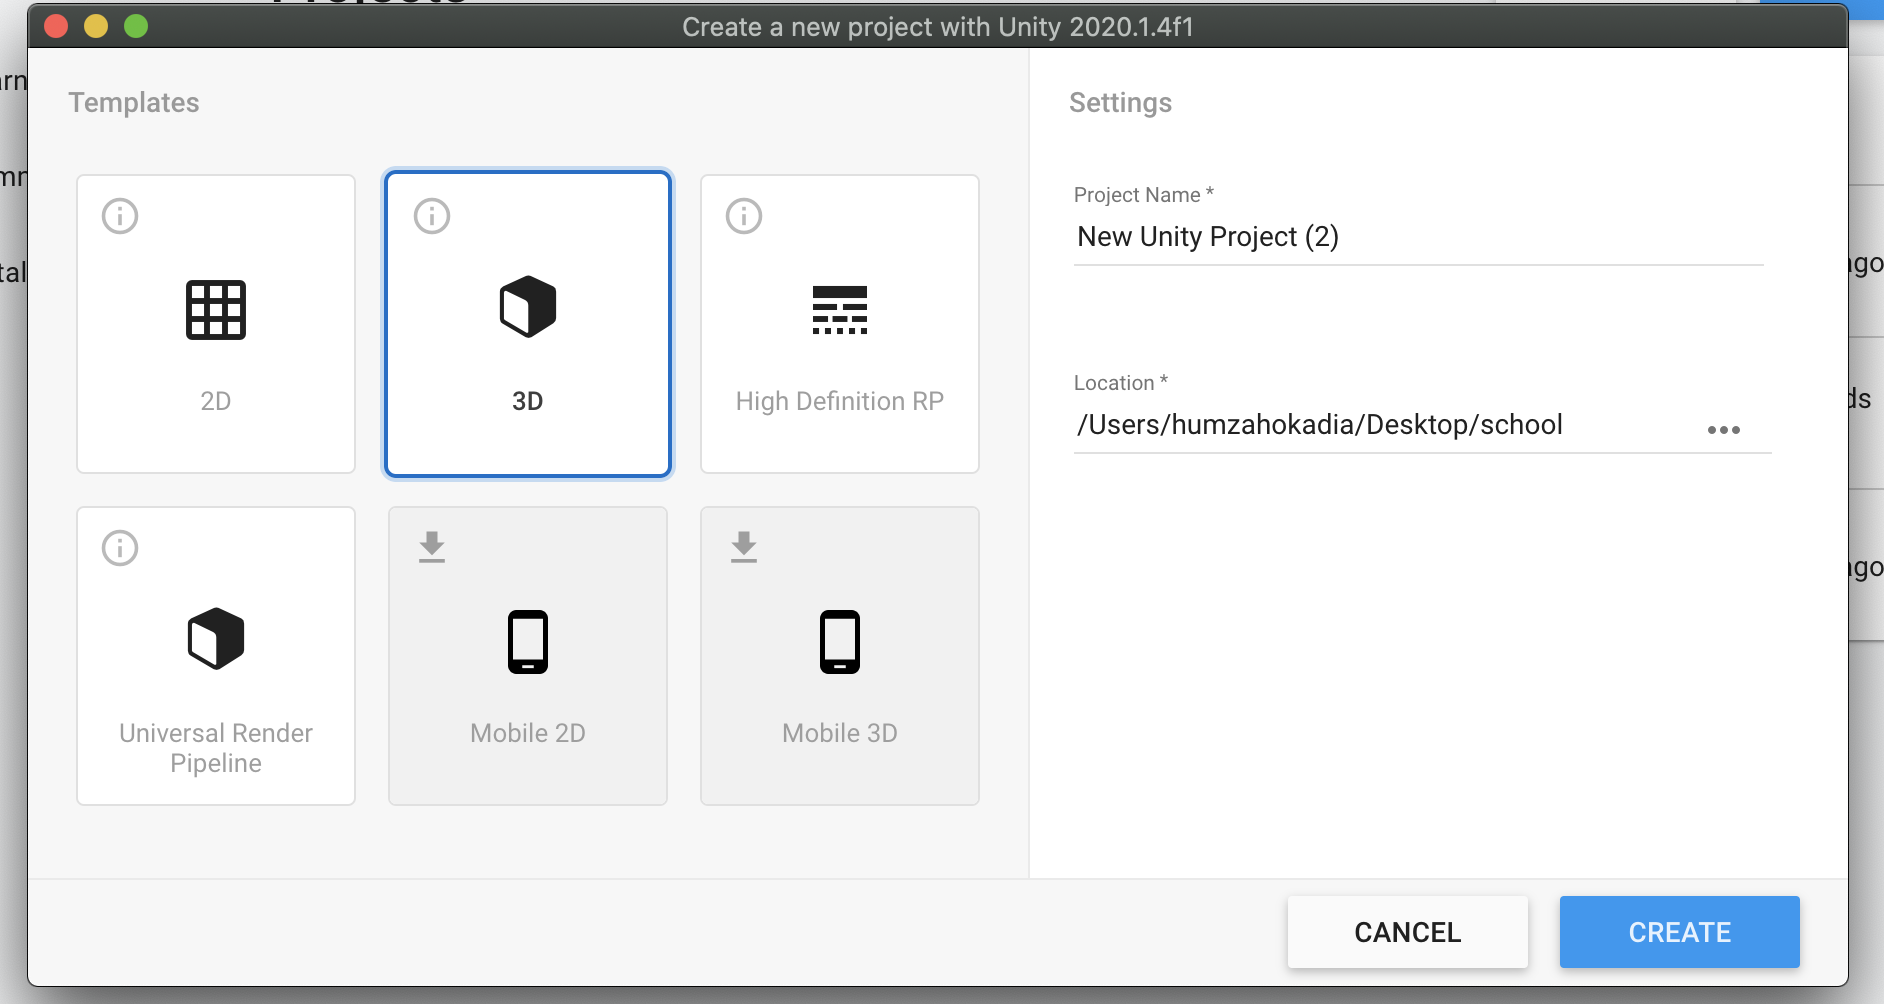Choose the 2D template label
This screenshot has height=1004, width=1884.
click(x=216, y=401)
